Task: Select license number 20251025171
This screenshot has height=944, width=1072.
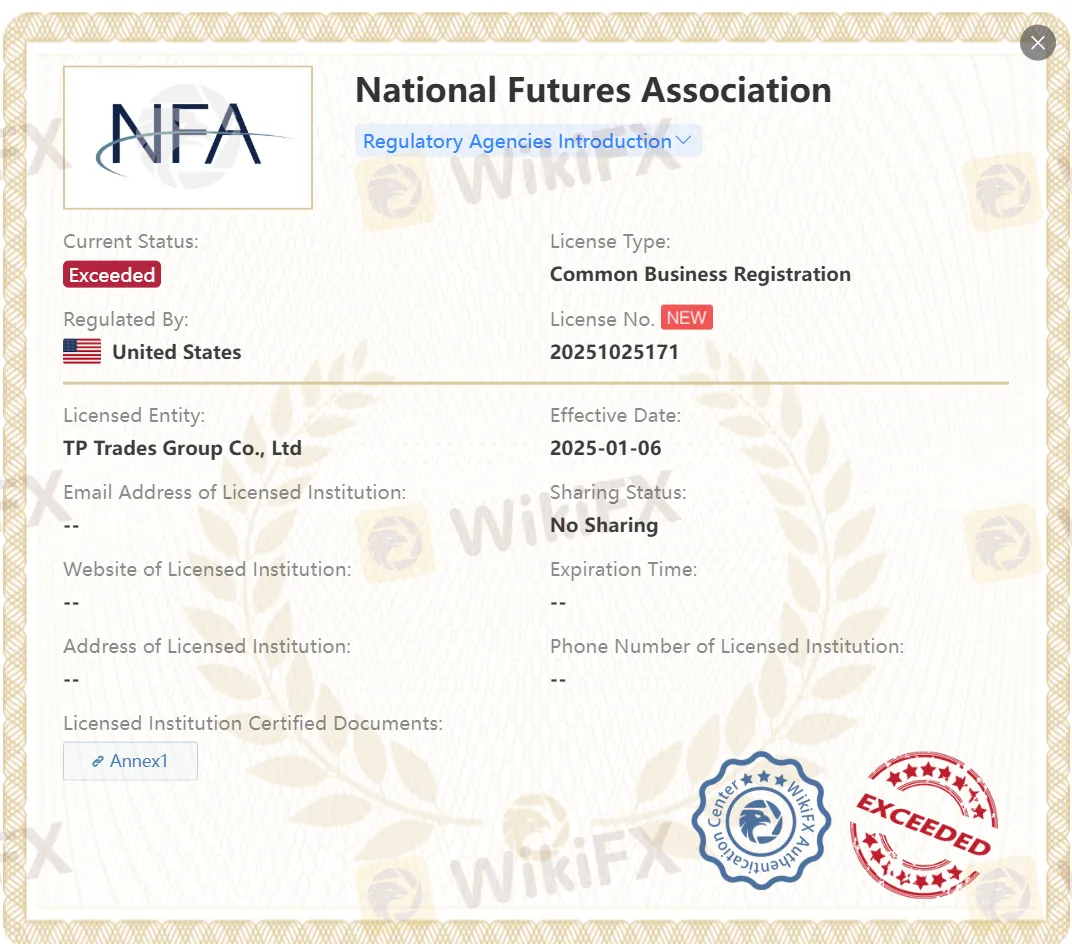Action: pos(614,352)
